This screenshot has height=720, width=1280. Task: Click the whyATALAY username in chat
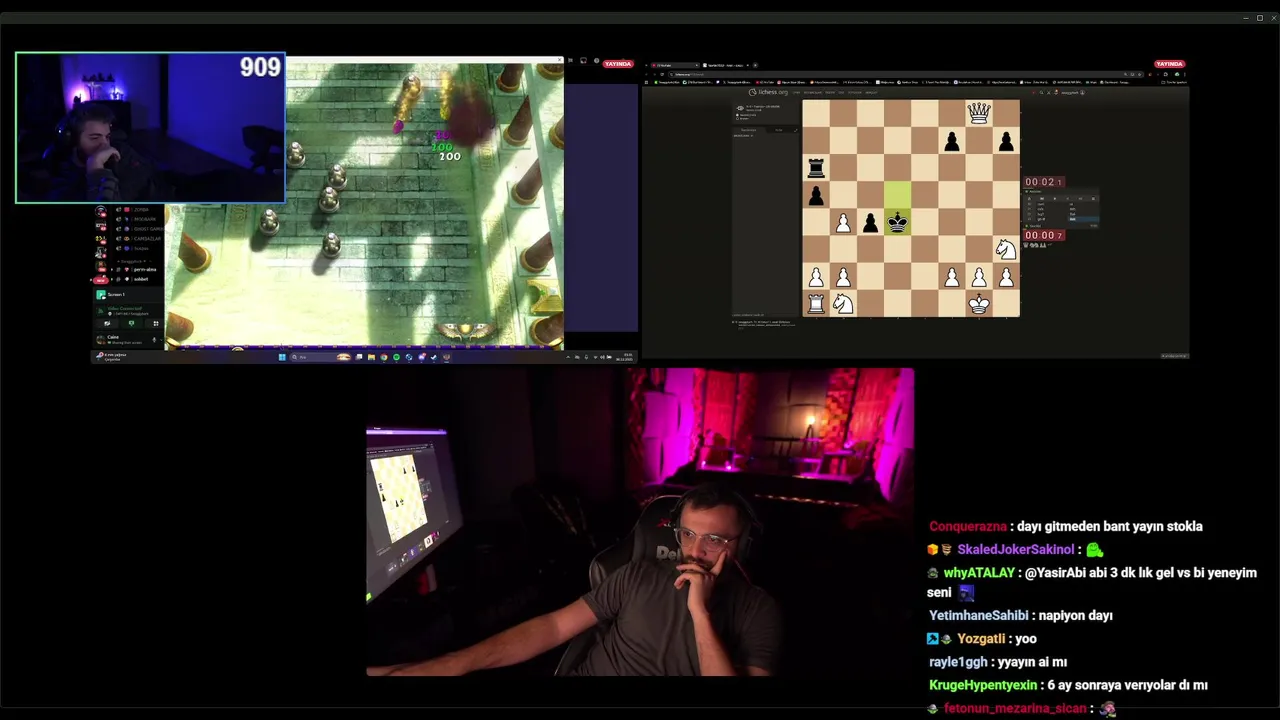(979, 573)
